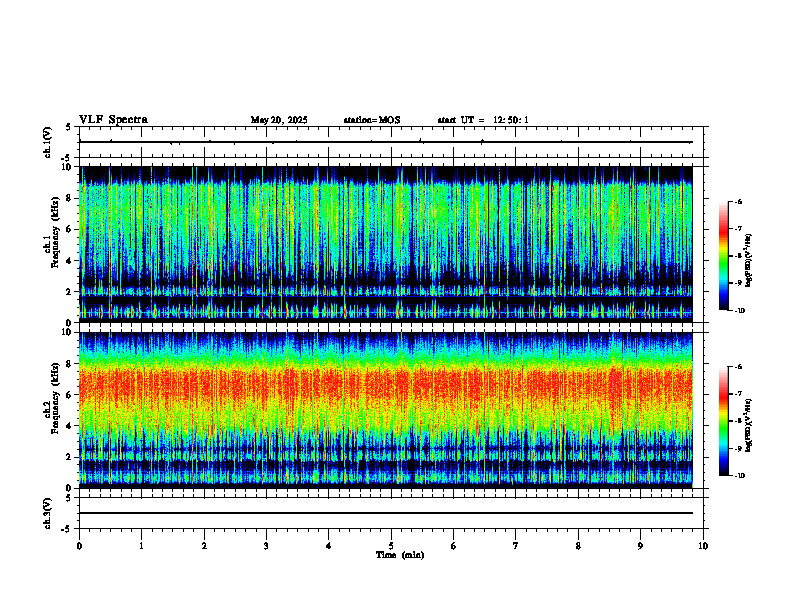The width and height of the screenshot is (792, 612).
Task: Click the ch.1(V) waveform trace panel
Action: [391, 142]
